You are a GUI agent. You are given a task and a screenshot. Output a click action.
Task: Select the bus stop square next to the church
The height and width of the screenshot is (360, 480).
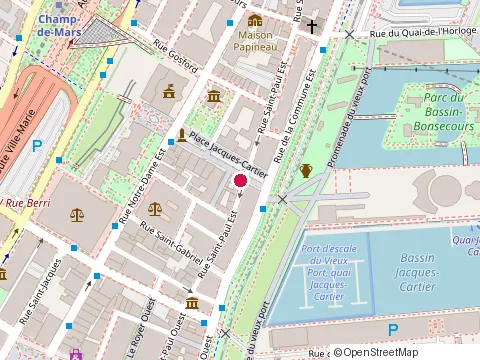(x=323, y=50)
